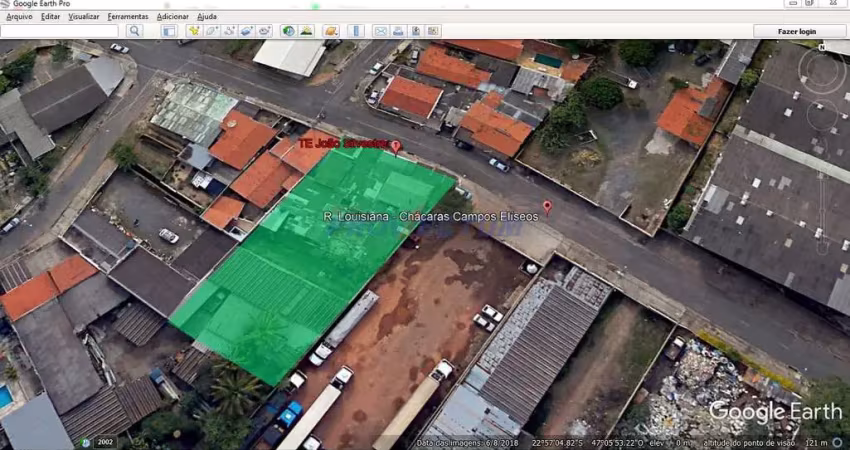The image size is (850, 450).
Task: Open the Ferramentas menu
Action: click(127, 17)
